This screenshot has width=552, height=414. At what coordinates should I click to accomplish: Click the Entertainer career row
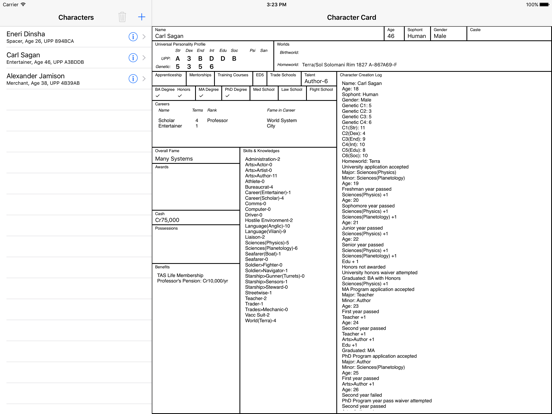tap(217, 126)
